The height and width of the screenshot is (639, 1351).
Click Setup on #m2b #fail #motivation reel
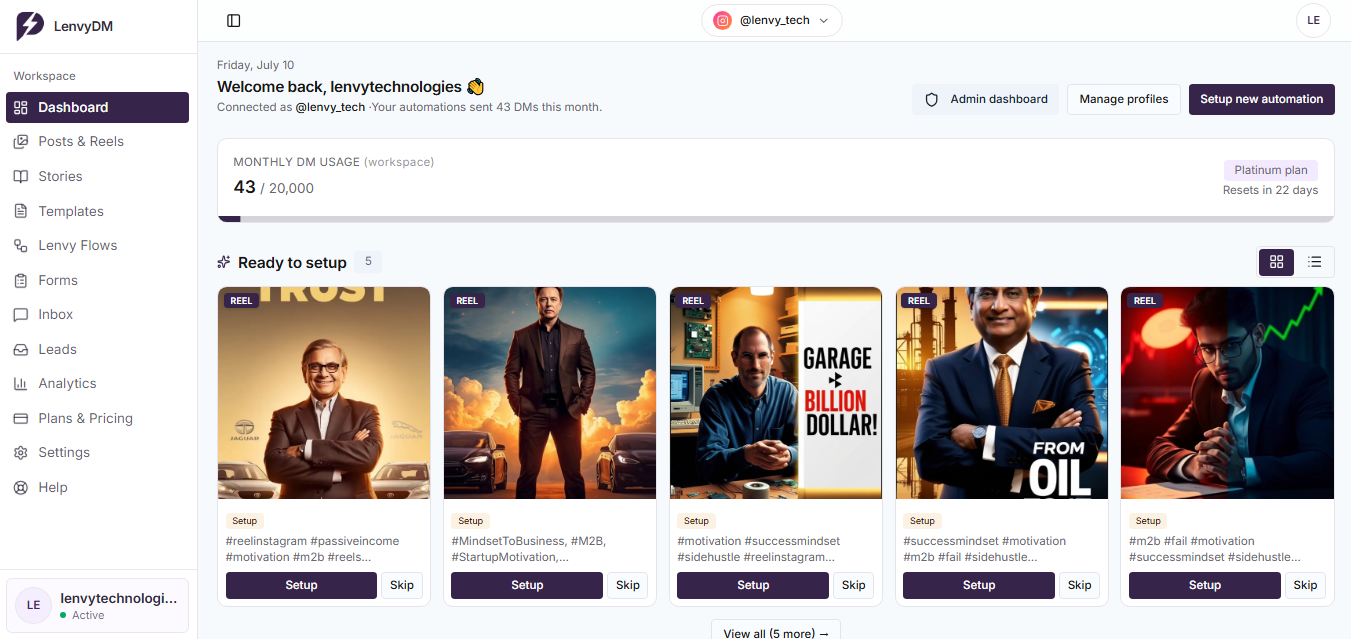tap(1205, 585)
